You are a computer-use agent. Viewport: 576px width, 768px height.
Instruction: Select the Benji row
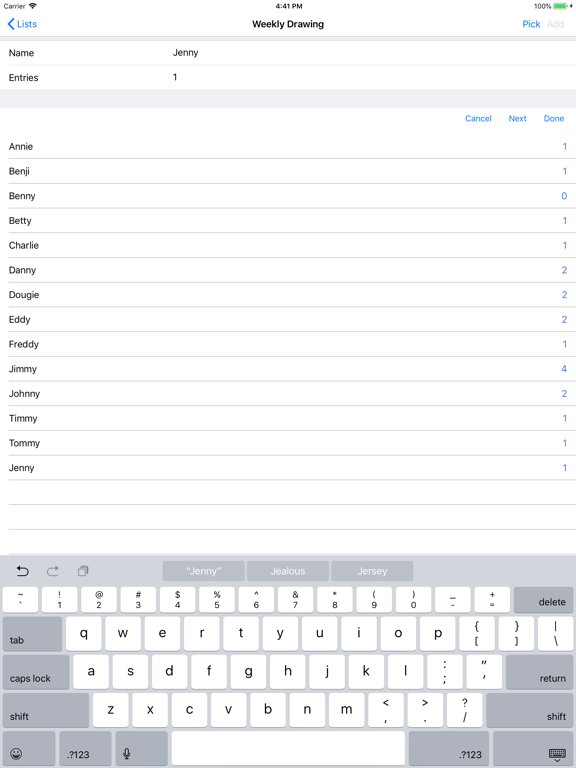tap(288, 171)
